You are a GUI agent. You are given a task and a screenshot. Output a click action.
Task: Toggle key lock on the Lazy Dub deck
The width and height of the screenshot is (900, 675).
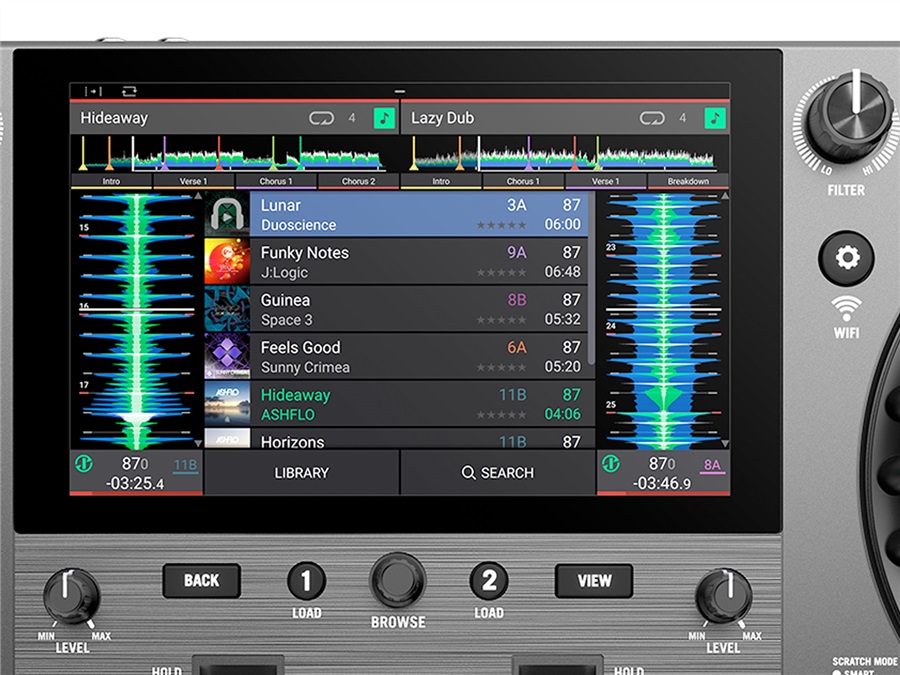click(714, 118)
